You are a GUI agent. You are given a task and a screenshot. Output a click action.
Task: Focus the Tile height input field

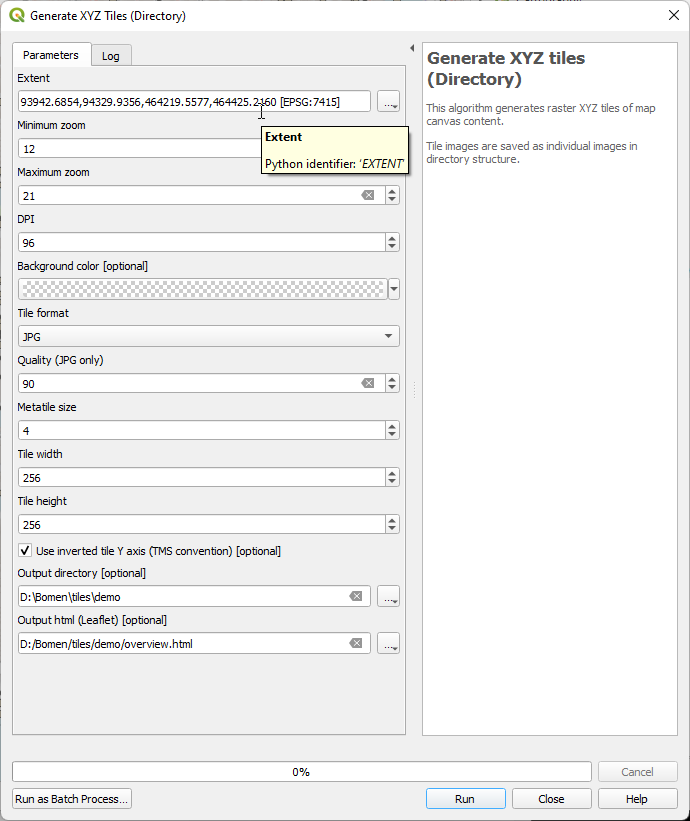pos(202,524)
